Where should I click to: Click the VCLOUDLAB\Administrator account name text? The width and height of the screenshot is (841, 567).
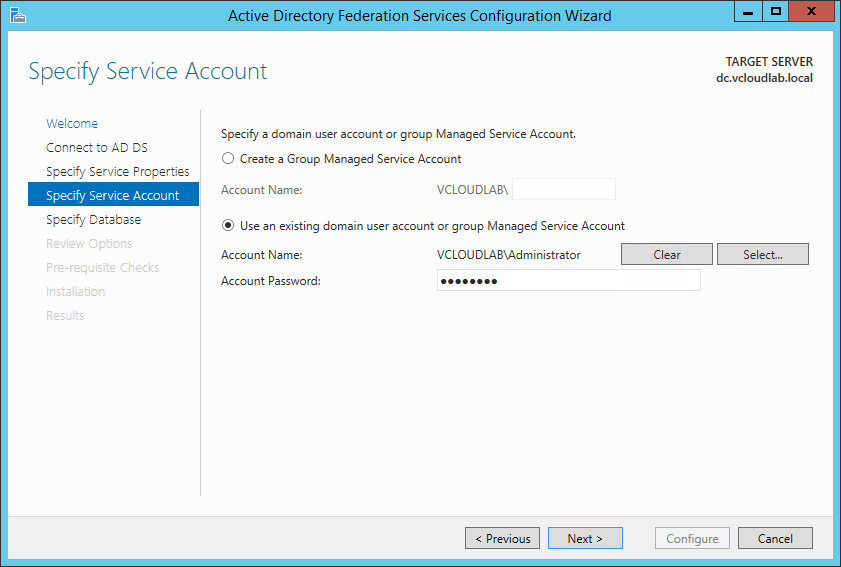pos(508,255)
